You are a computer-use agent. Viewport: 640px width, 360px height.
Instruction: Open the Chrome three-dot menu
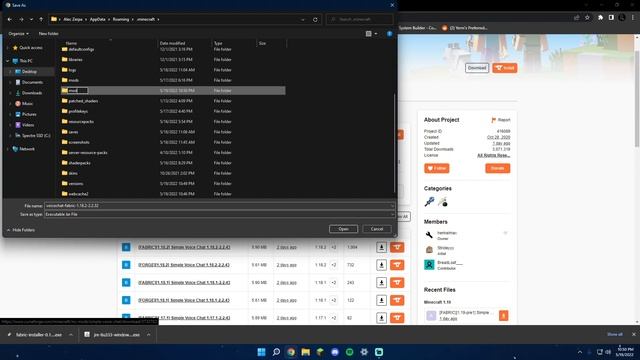tap(633, 18)
